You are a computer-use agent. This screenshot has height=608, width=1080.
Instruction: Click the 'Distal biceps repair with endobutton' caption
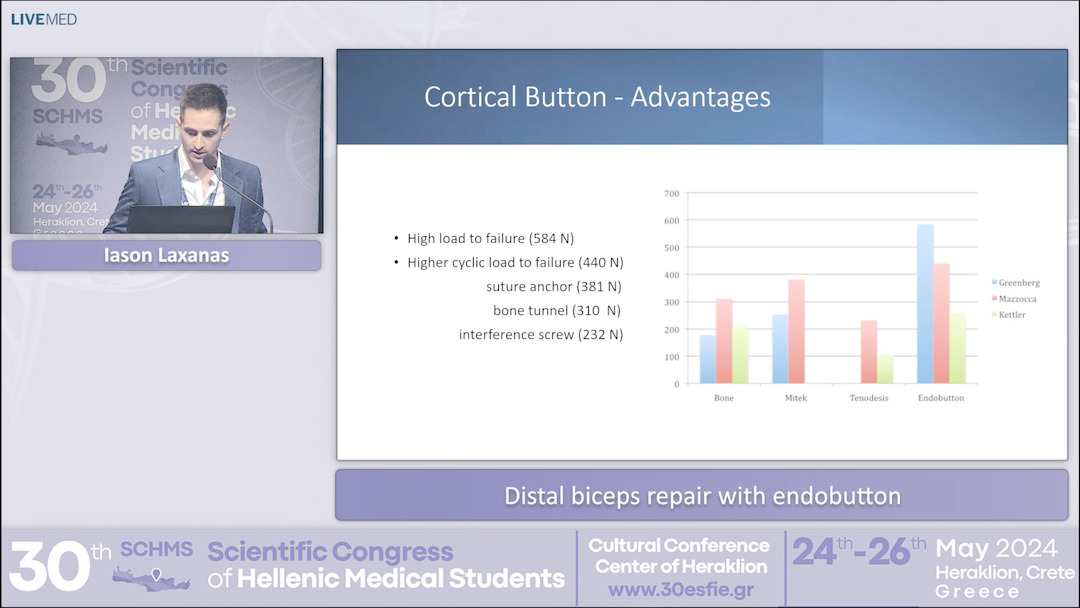[702, 495]
